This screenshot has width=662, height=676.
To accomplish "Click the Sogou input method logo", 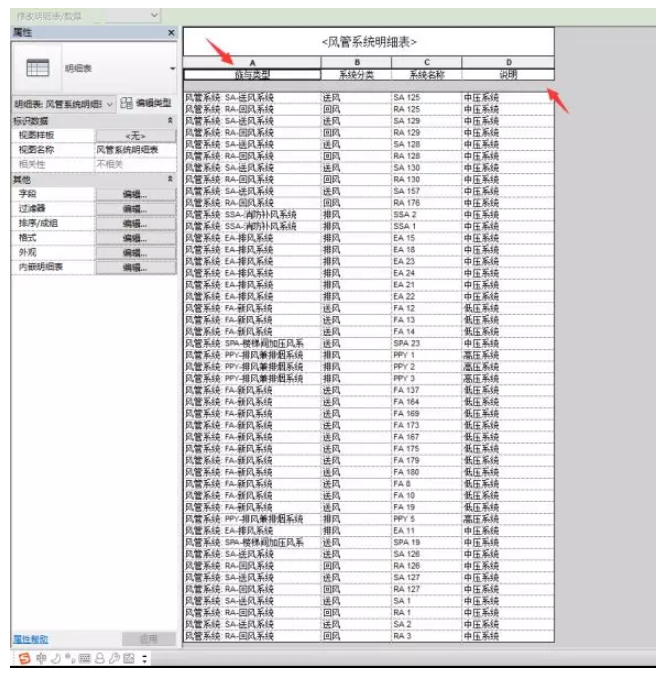I will point(25,658).
